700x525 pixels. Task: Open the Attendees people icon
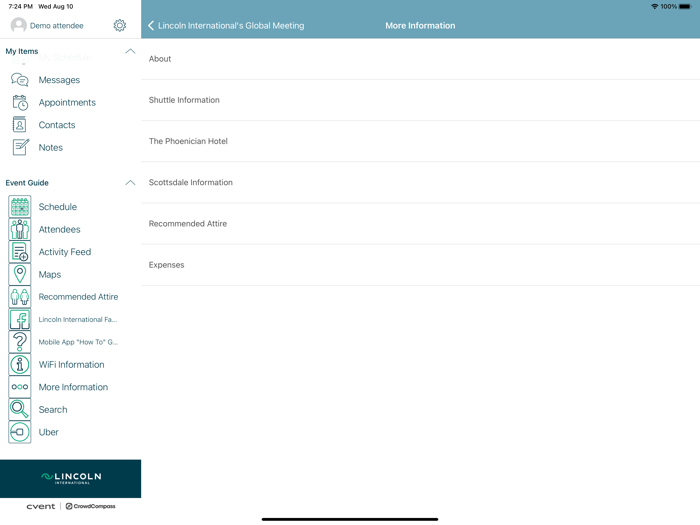[x=20, y=229]
